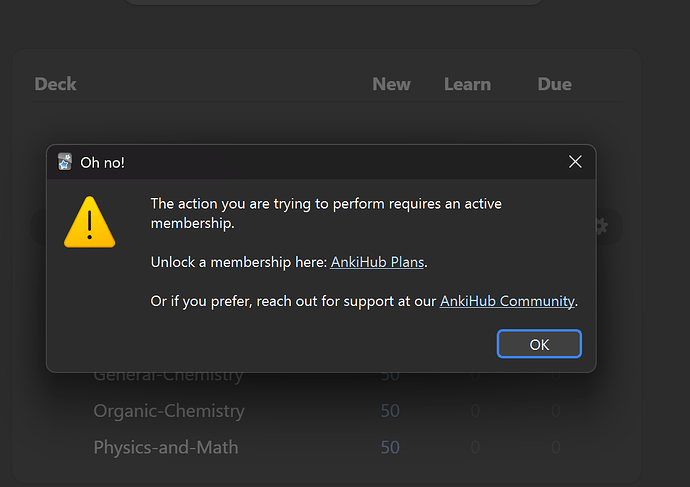Close the 'Oh no!' dialog with X

pyautogui.click(x=575, y=162)
